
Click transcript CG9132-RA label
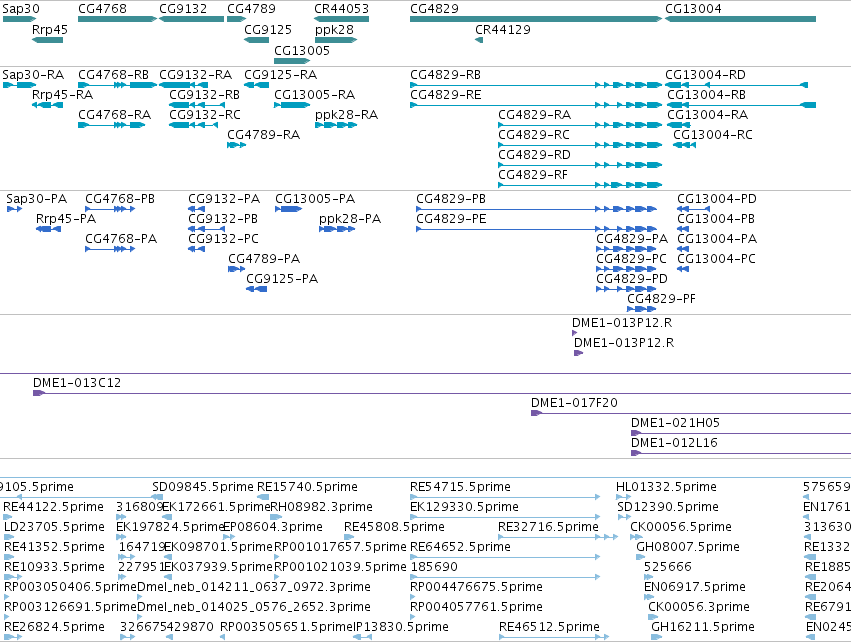[x=195, y=74]
